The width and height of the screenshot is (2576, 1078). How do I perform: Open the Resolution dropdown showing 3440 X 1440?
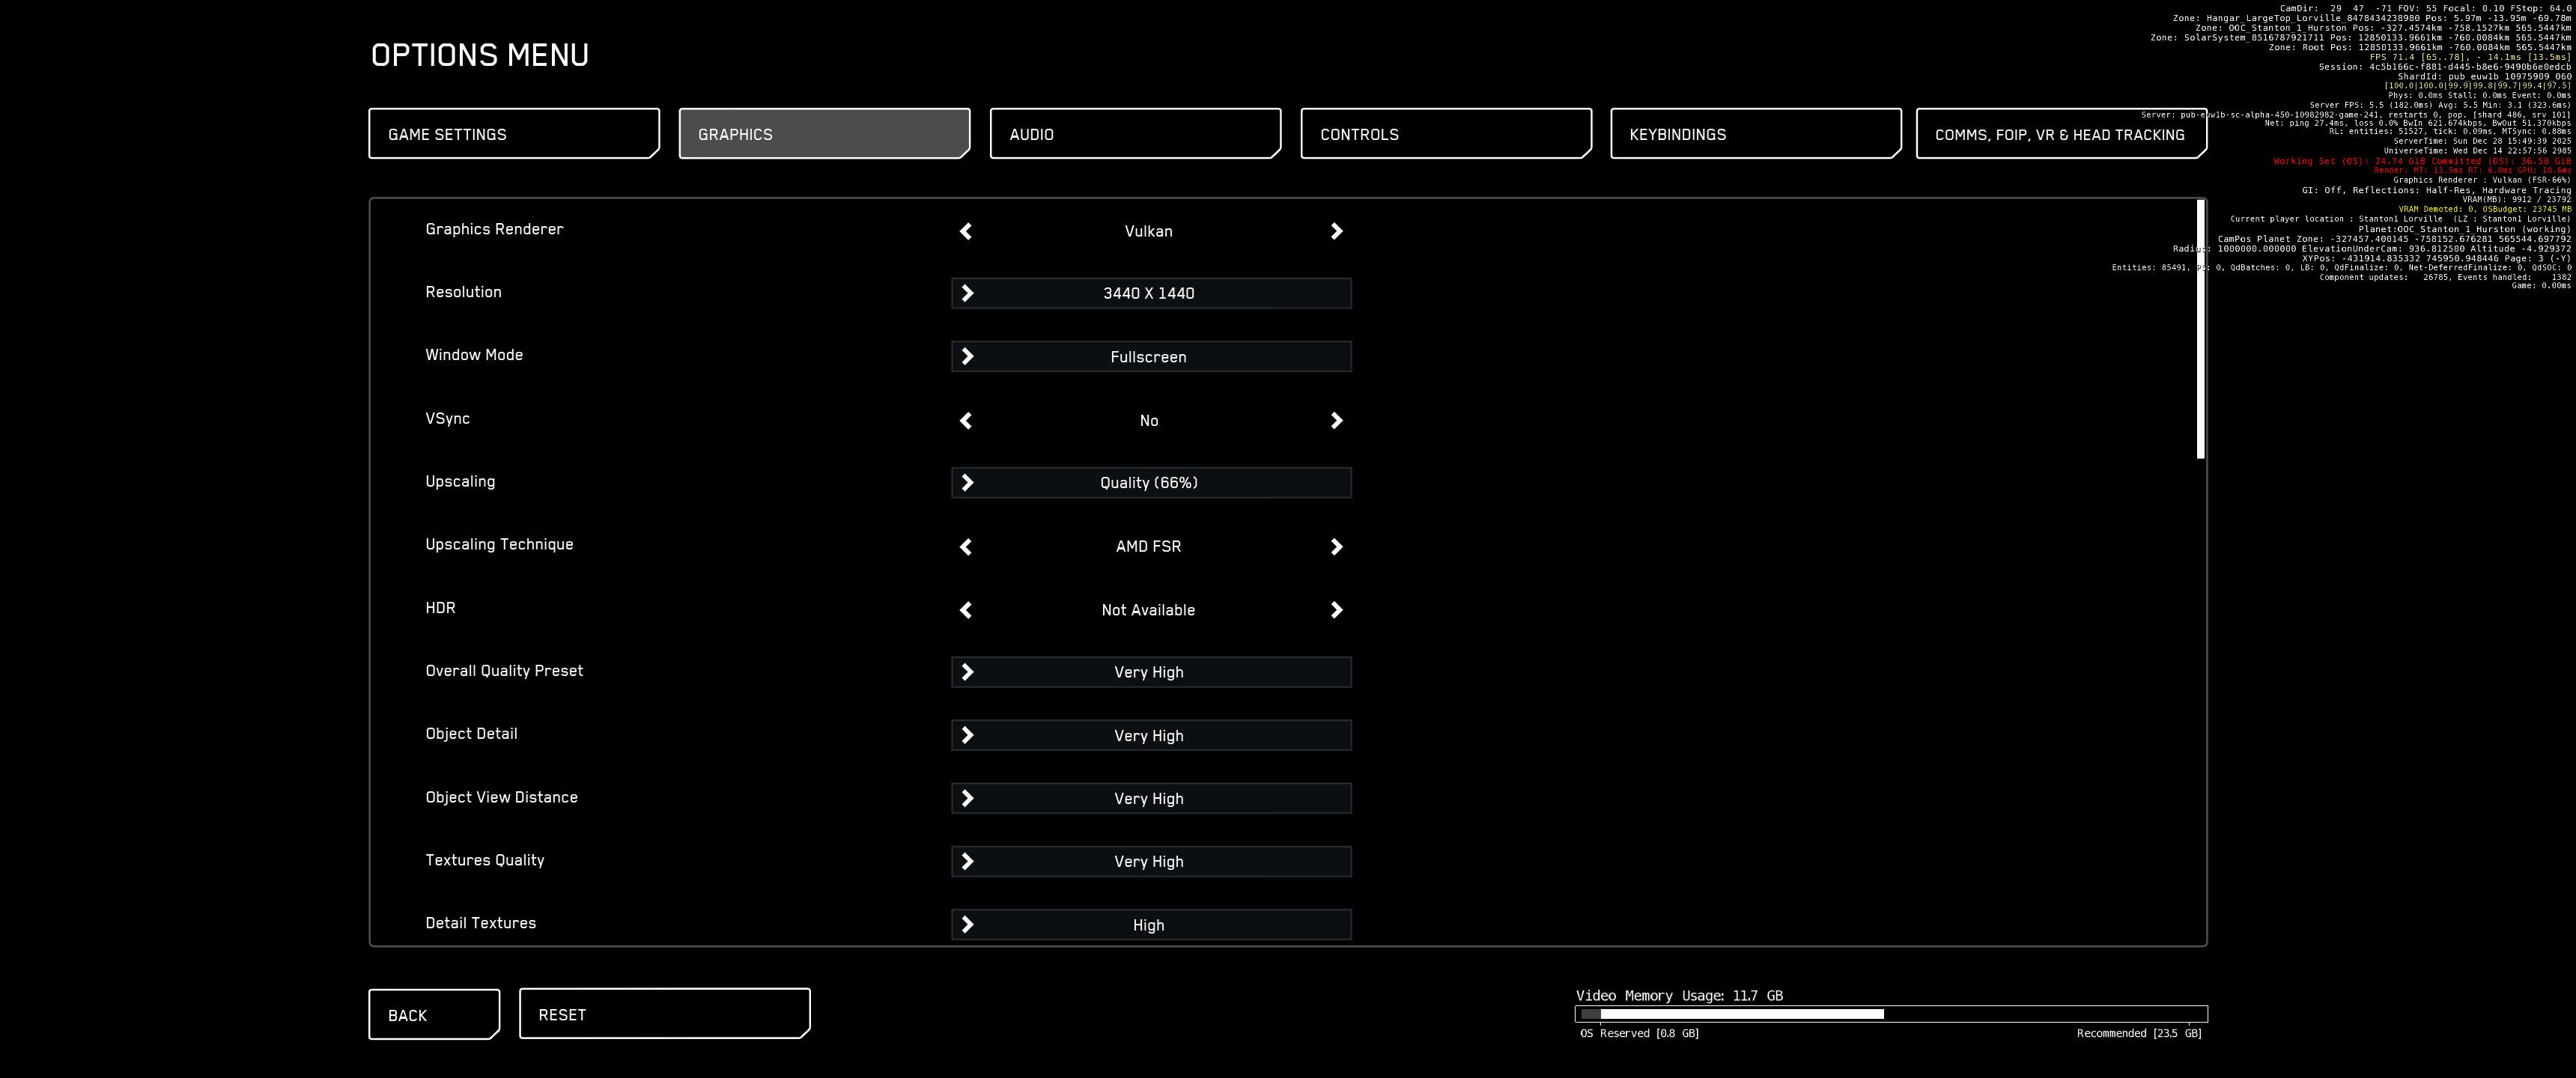coord(1150,293)
